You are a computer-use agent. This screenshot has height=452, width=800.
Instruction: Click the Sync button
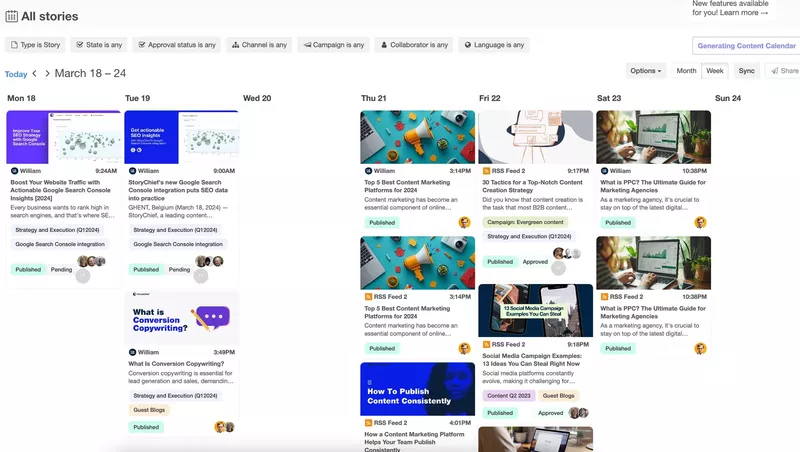tap(746, 71)
